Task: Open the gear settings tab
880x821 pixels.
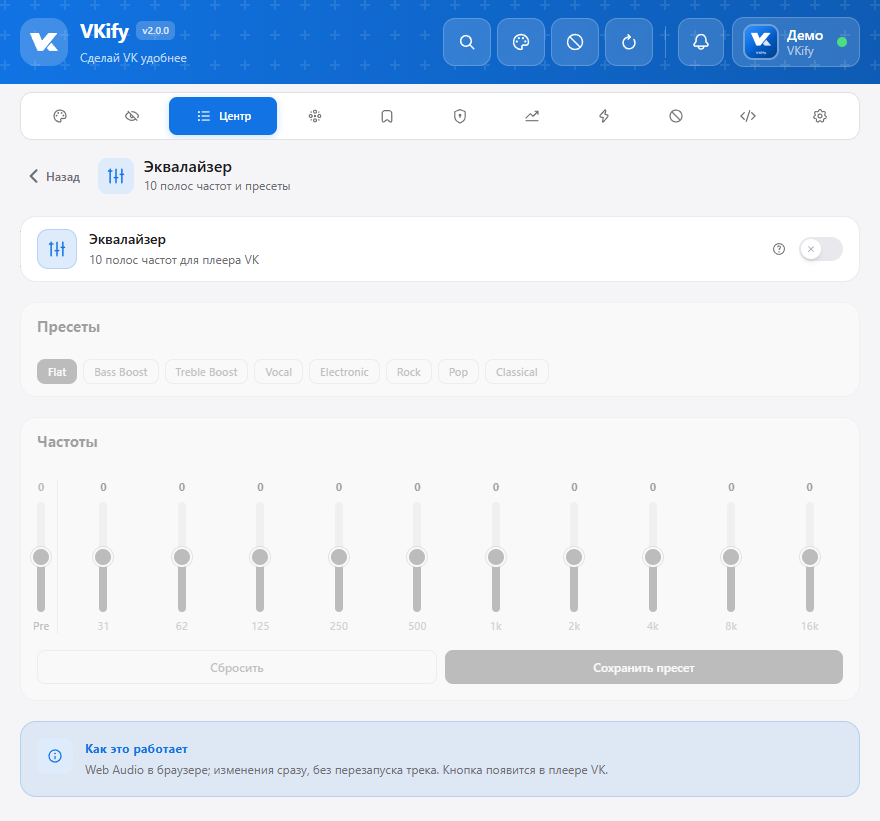Action: (x=820, y=116)
